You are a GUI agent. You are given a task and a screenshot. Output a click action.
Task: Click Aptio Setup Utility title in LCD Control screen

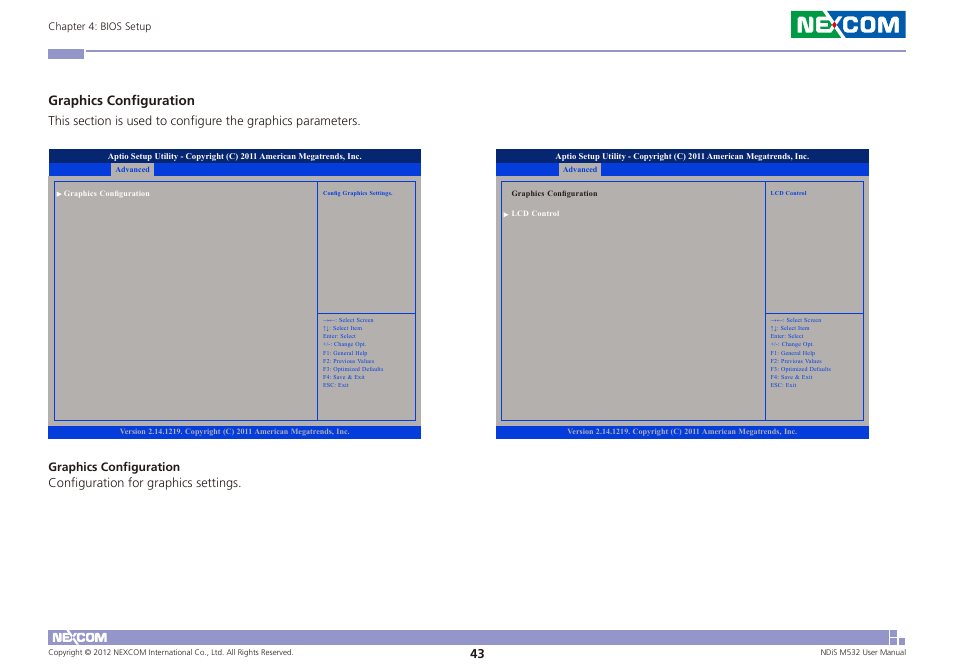pyautogui.click(x=682, y=156)
